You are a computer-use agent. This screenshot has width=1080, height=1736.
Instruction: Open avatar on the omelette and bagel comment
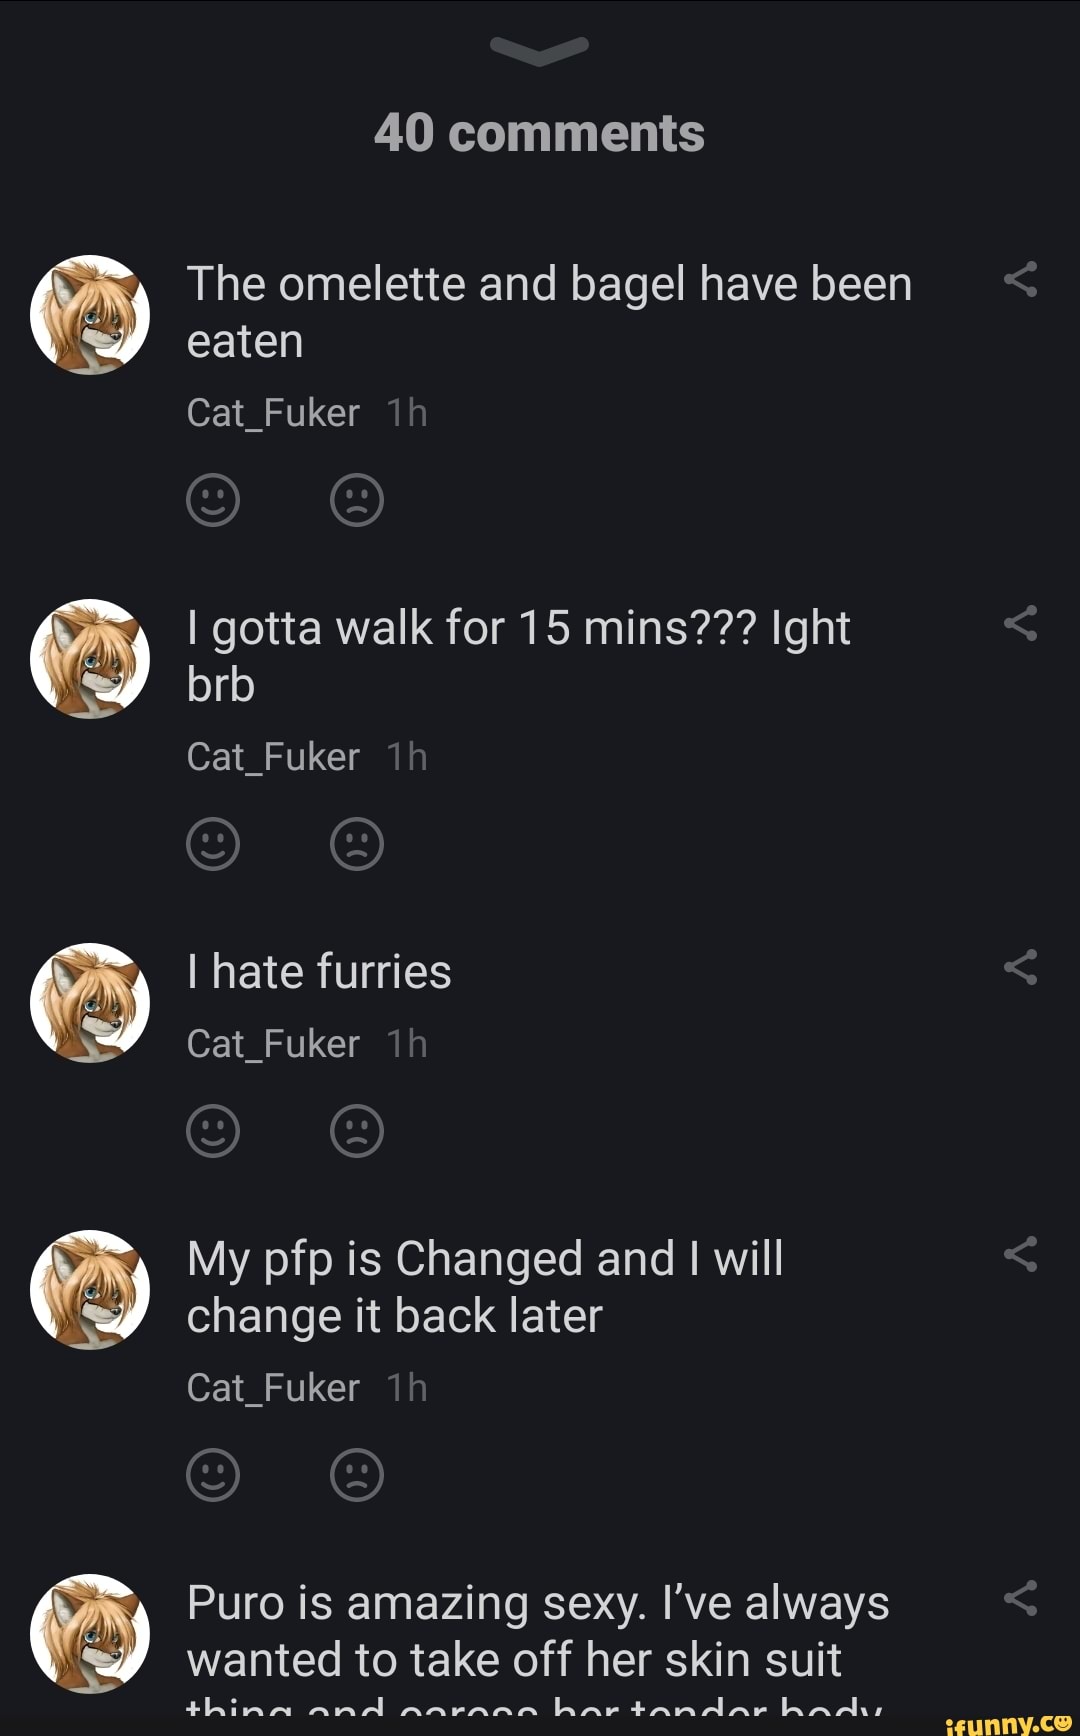[90, 315]
